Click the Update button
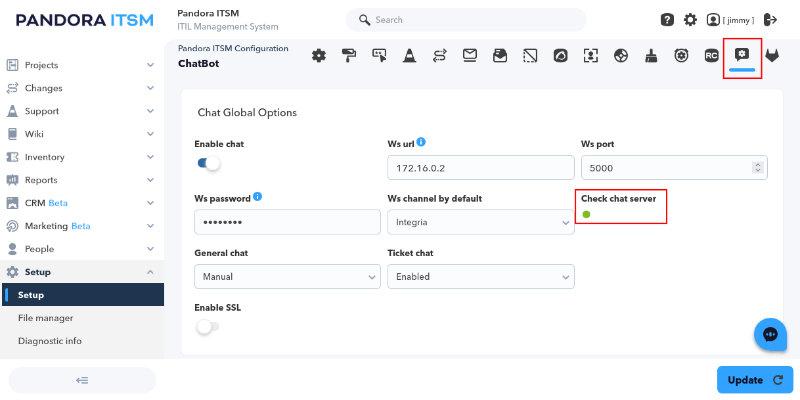800x400 pixels. [755, 380]
